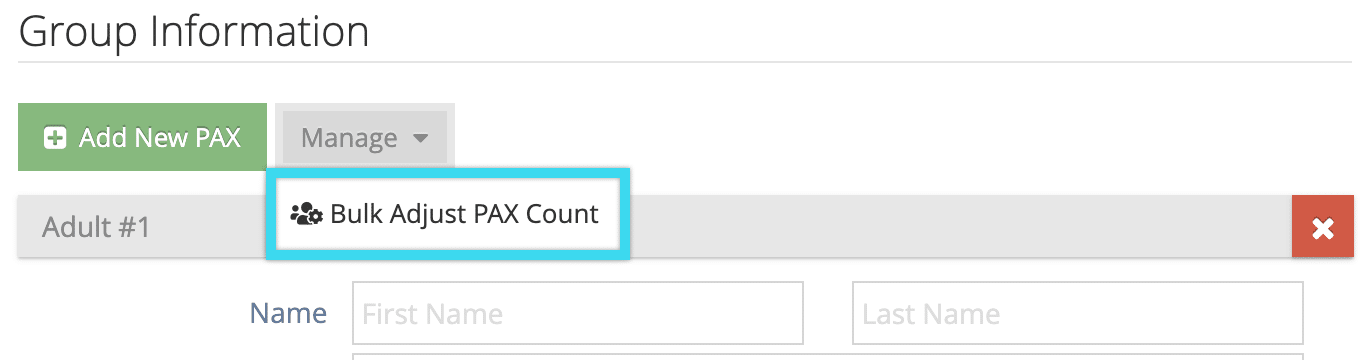Click the Adult #1 title text
Viewport: 1364px width, 360px height.
[x=96, y=228]
